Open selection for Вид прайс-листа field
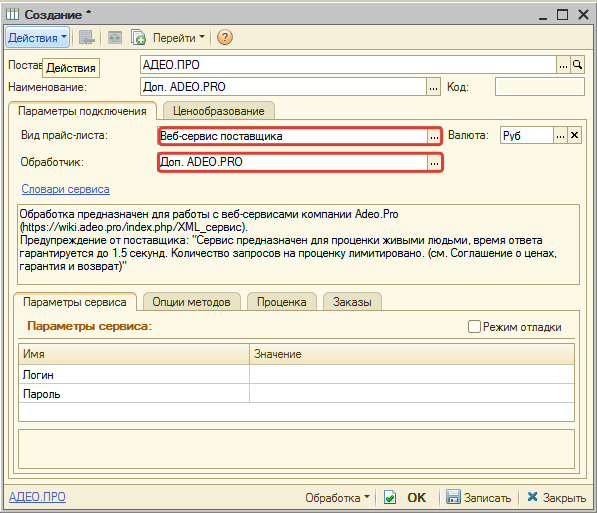This screenshot has height=513, width=597. [x=434, y=136]
